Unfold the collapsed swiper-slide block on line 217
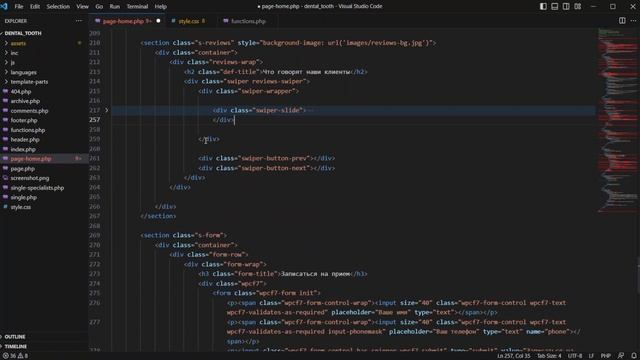 107,110
